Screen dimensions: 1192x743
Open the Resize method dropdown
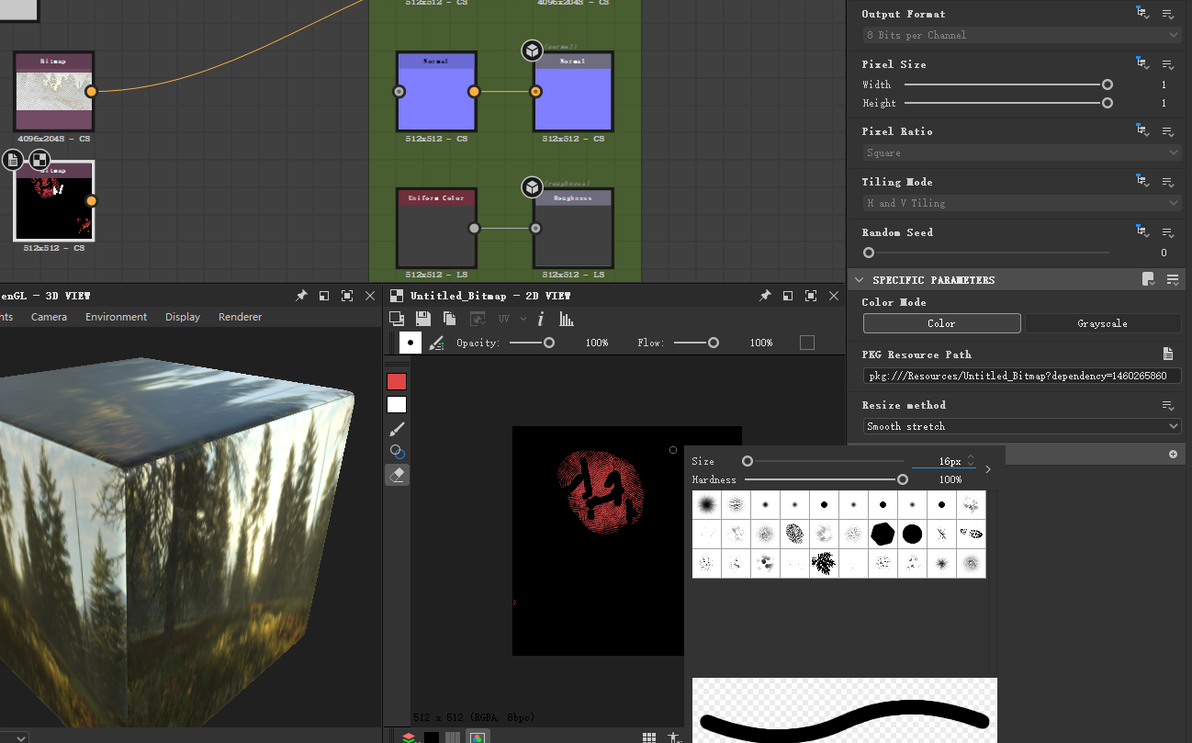(x=1021, y=426)
